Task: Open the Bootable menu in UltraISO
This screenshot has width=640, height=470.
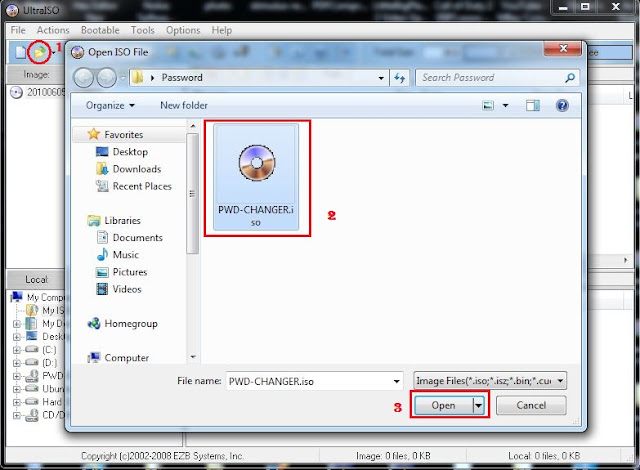Action: (x=100, y=30)
